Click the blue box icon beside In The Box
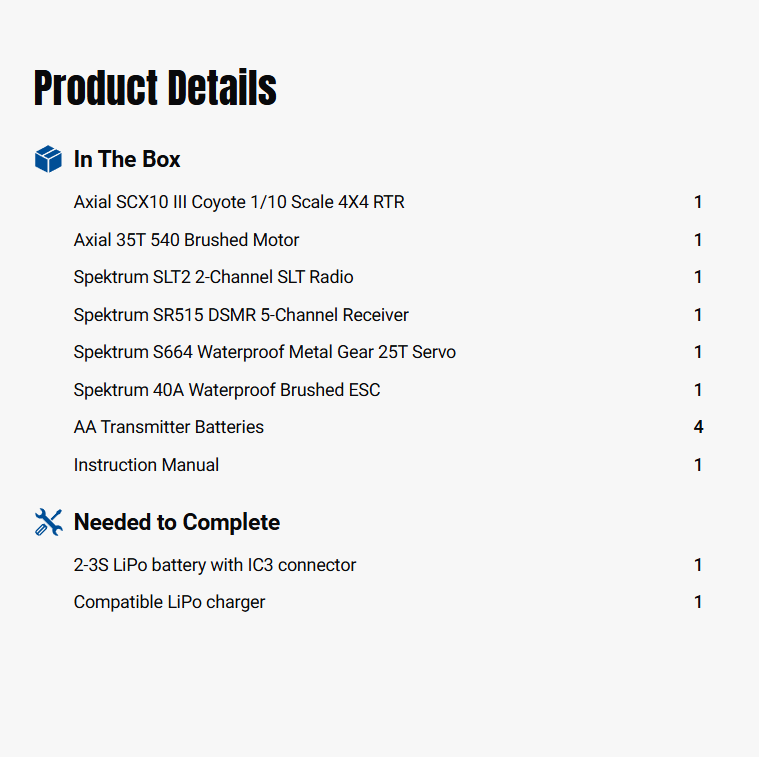This screenshot has width=759, height=757. pos(48,159)
